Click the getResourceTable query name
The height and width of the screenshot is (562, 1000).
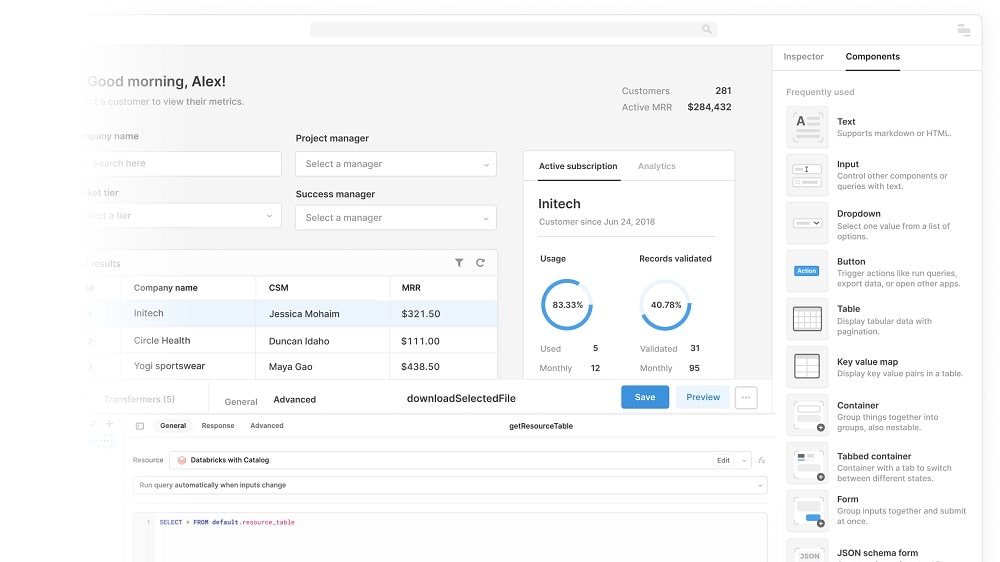tap(541, 426)
